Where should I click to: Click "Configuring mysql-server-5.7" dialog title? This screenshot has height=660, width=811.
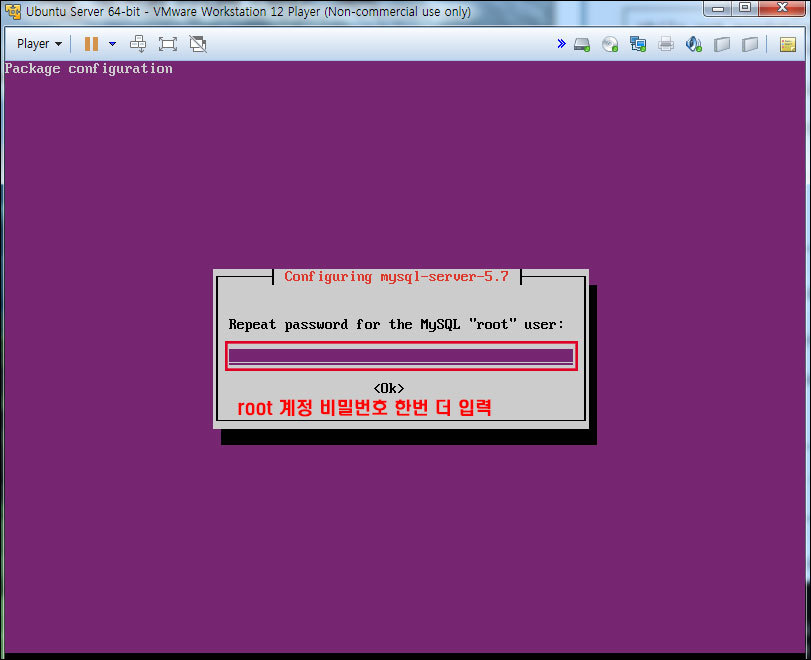tap(397, 277)
